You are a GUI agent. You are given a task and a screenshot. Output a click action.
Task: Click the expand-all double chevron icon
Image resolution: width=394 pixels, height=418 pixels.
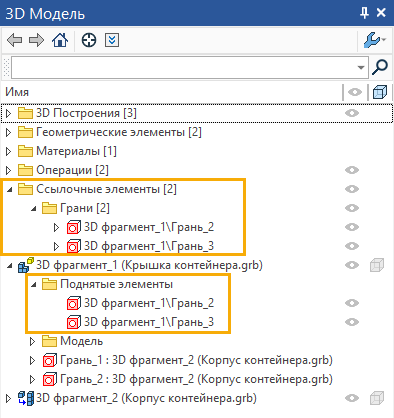(112, 40)
